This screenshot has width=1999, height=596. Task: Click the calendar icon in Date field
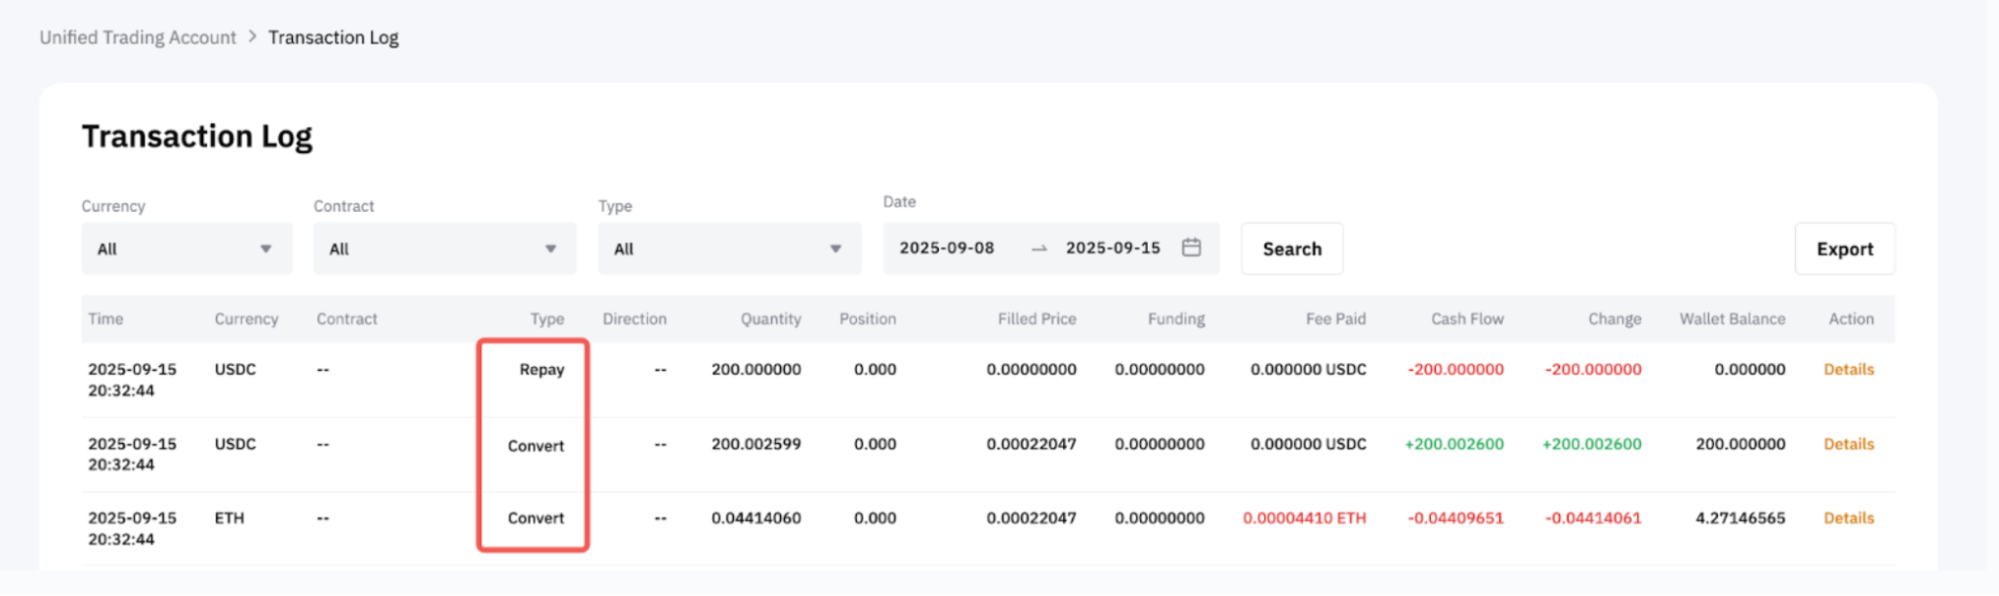pyautogui.click(x=1191, y=248)
